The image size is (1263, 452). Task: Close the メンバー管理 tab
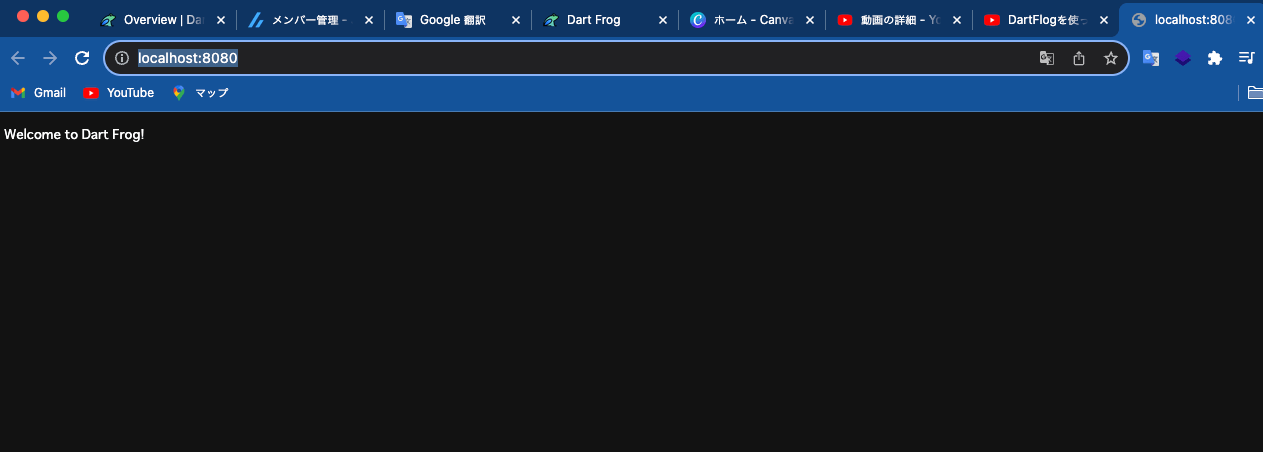coord(368,20)
